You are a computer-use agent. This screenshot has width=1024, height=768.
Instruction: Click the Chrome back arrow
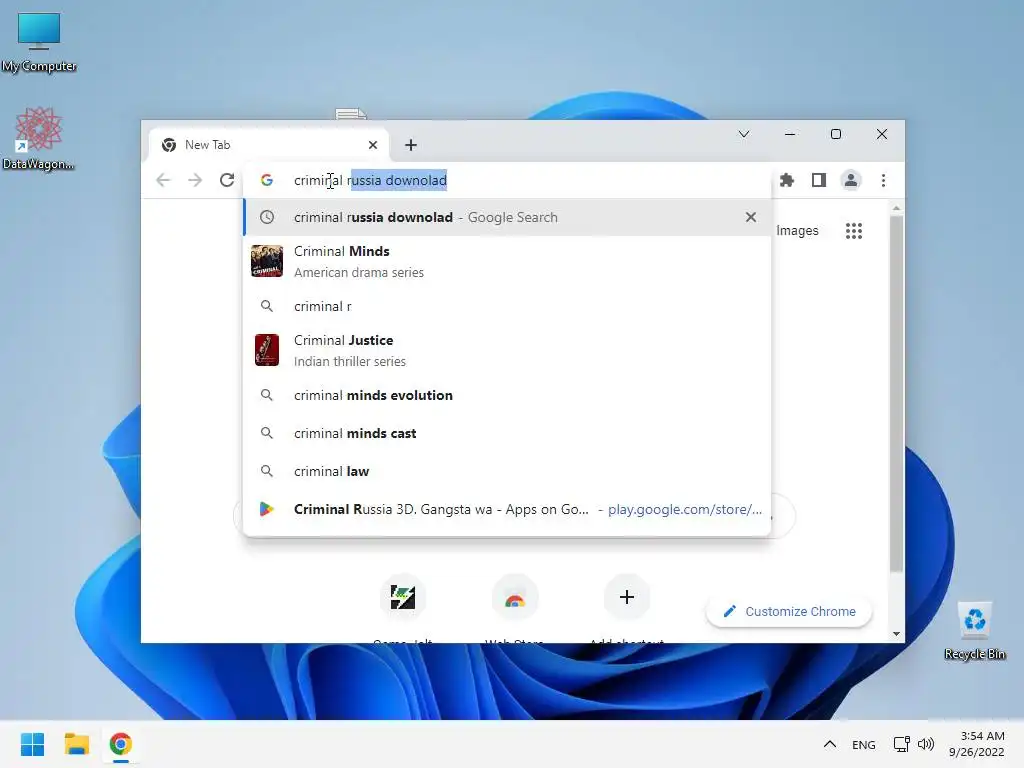tap(163, 180)
